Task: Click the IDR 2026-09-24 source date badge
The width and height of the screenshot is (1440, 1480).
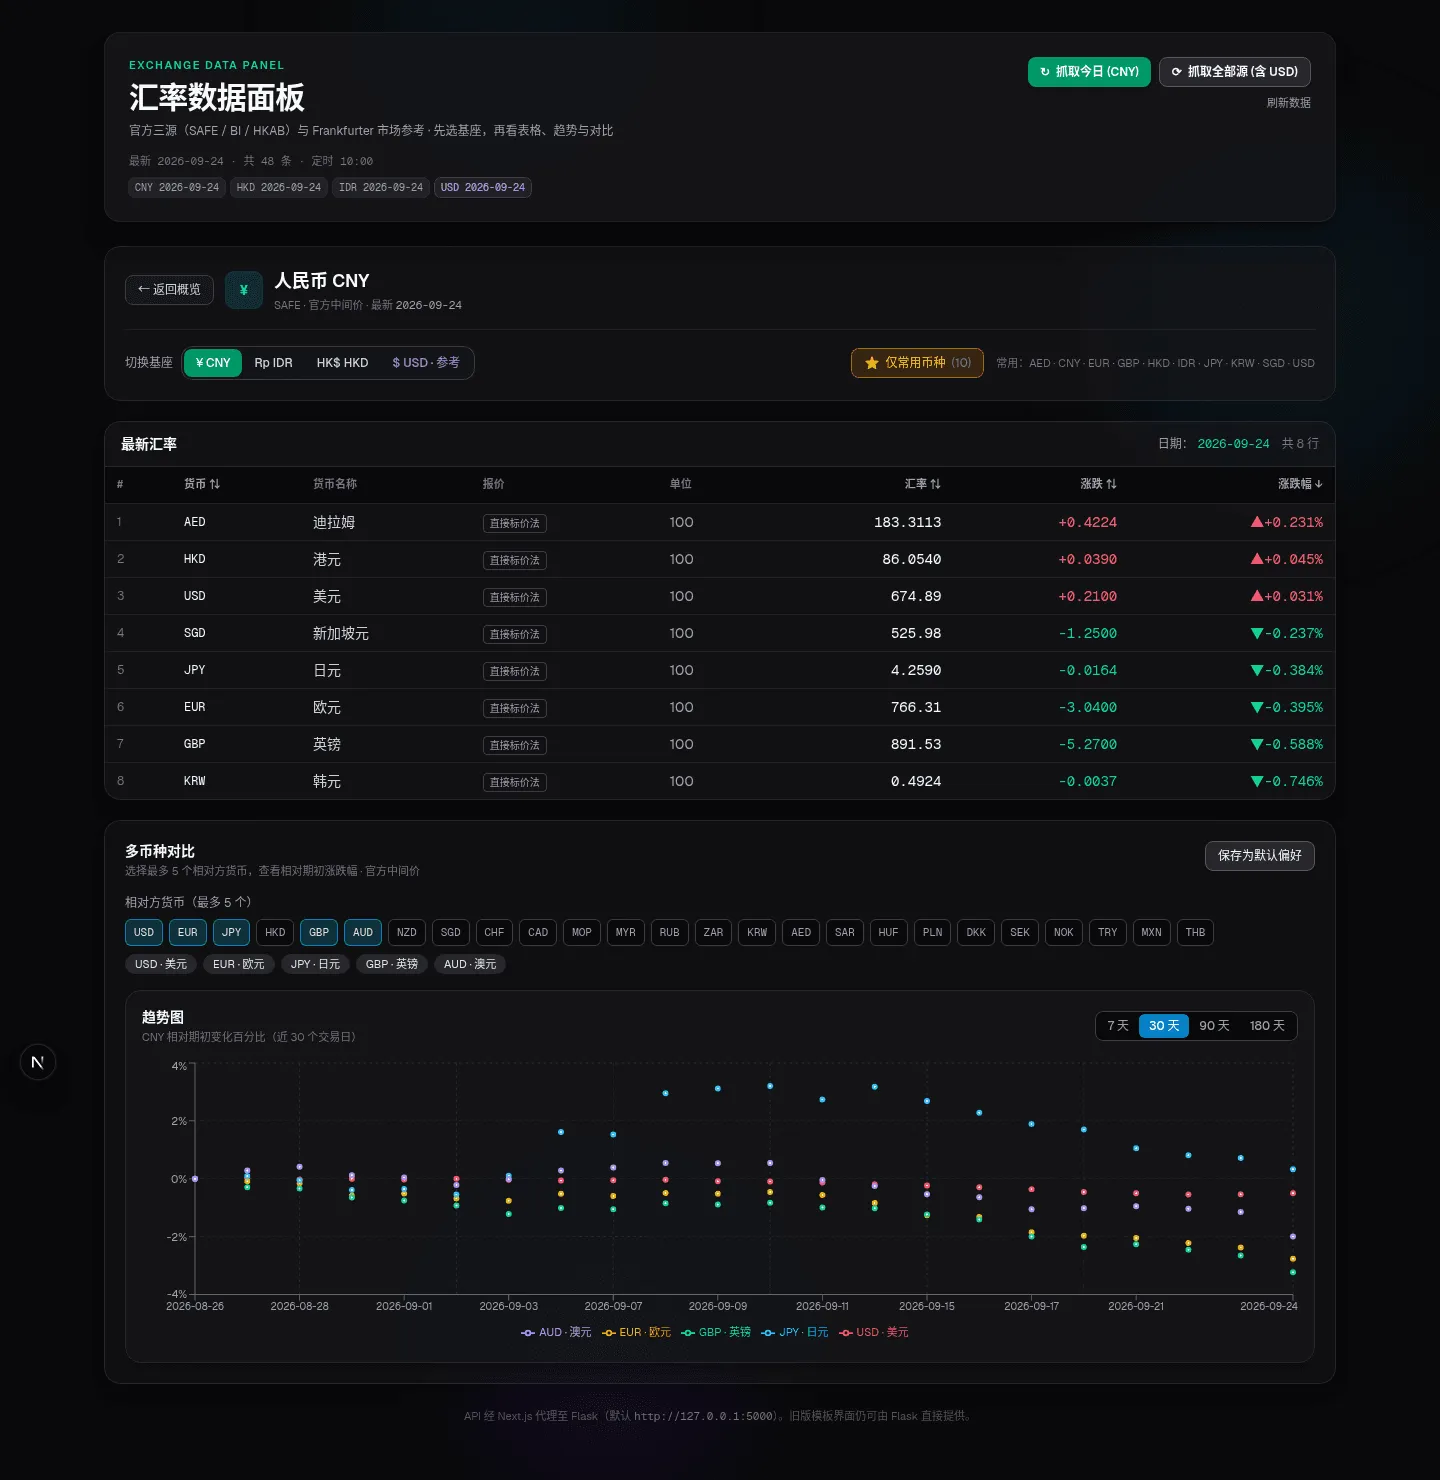Action: [381, 188]
